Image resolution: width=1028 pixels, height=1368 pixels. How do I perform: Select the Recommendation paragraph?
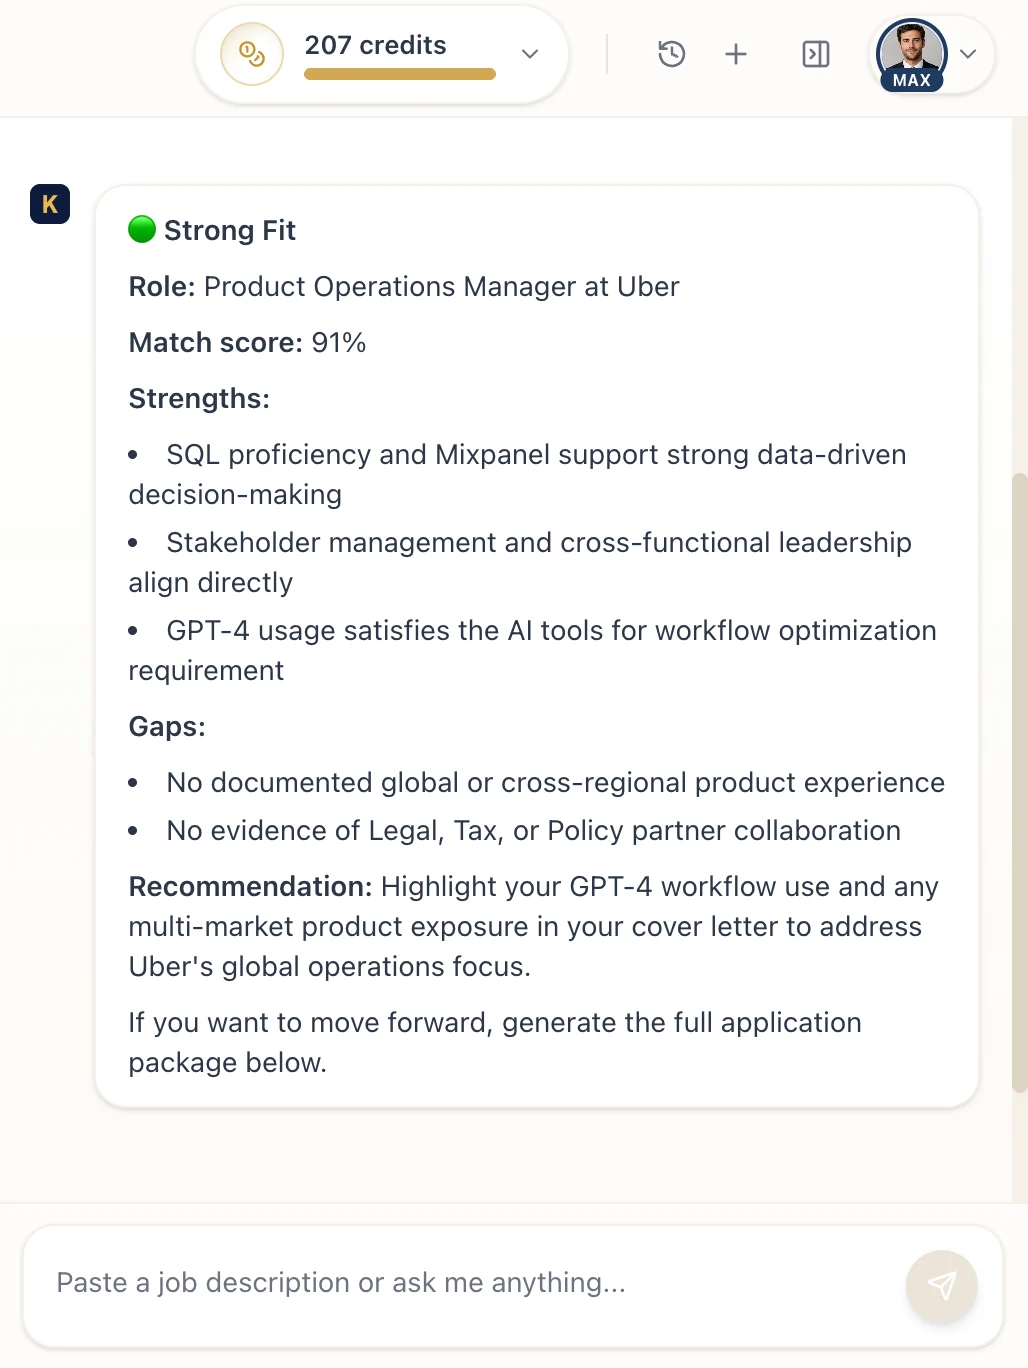coord(532,926)
